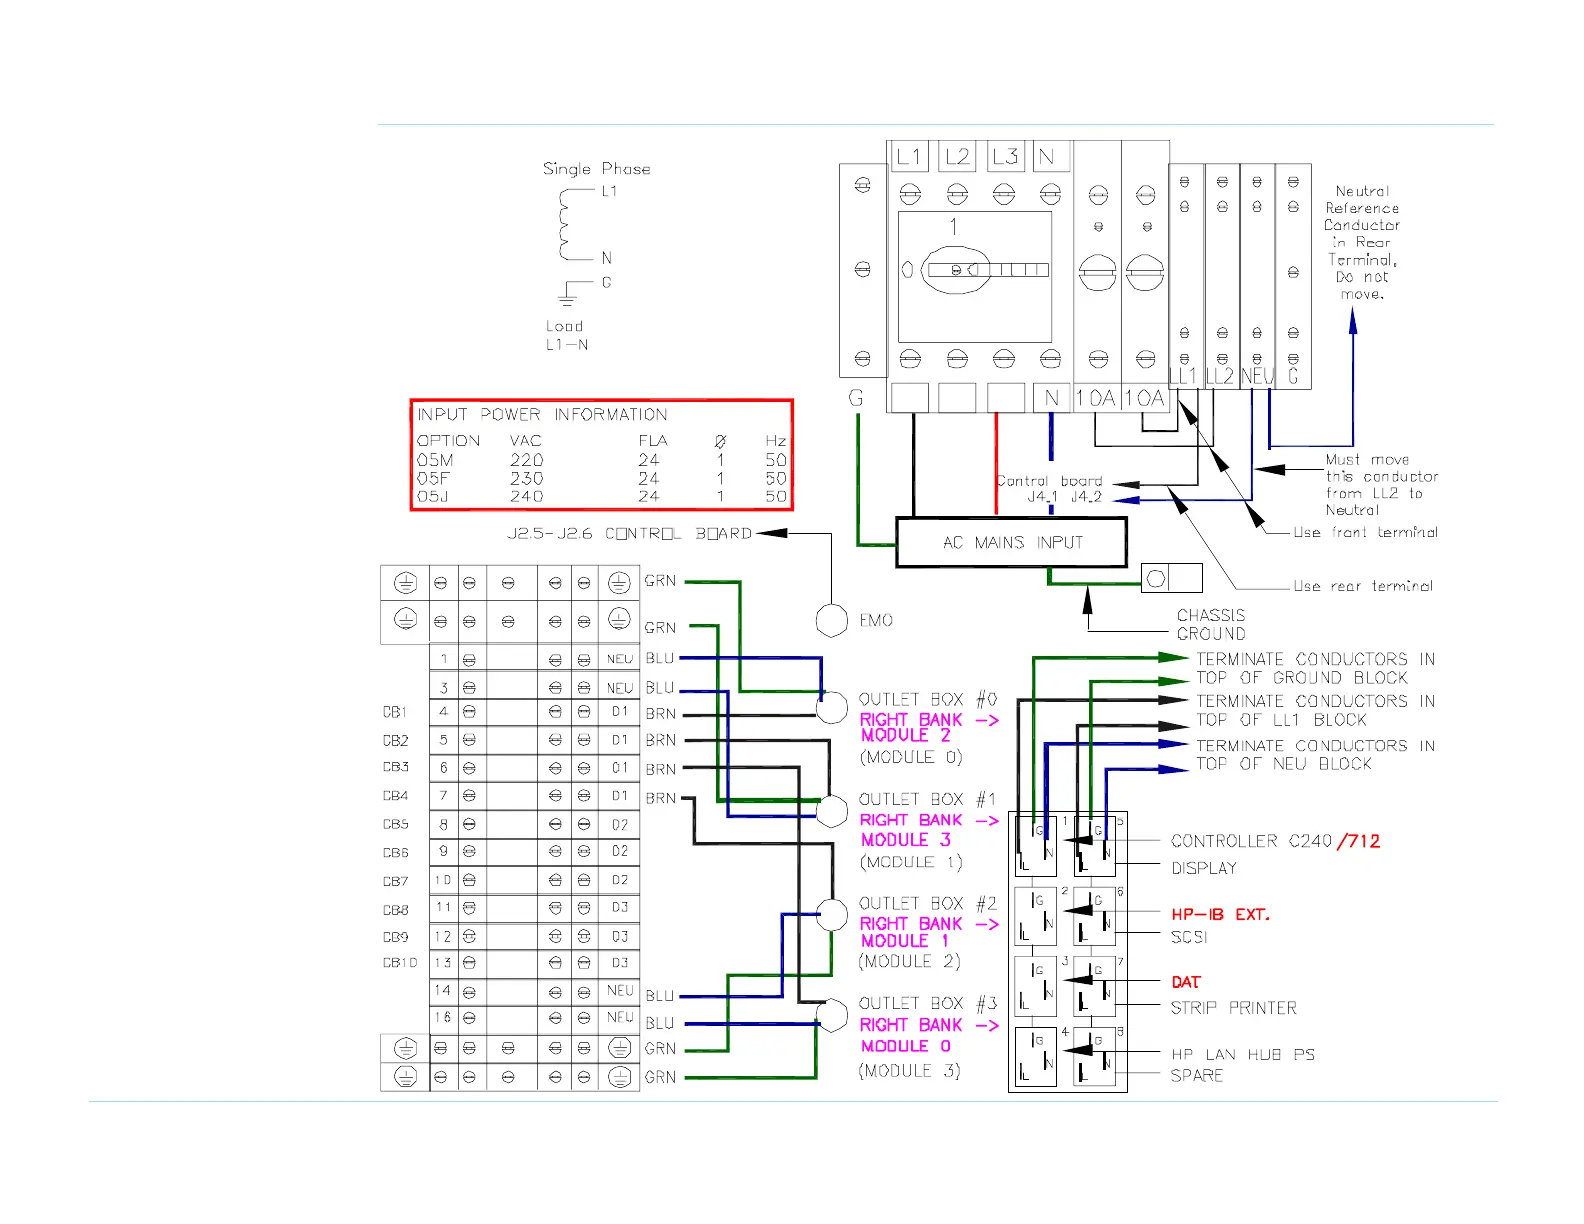Click the 'L2' terminal box
Image resolution: width=1584 pixels, height=1224 pixels.
click(x=957, y=156)
